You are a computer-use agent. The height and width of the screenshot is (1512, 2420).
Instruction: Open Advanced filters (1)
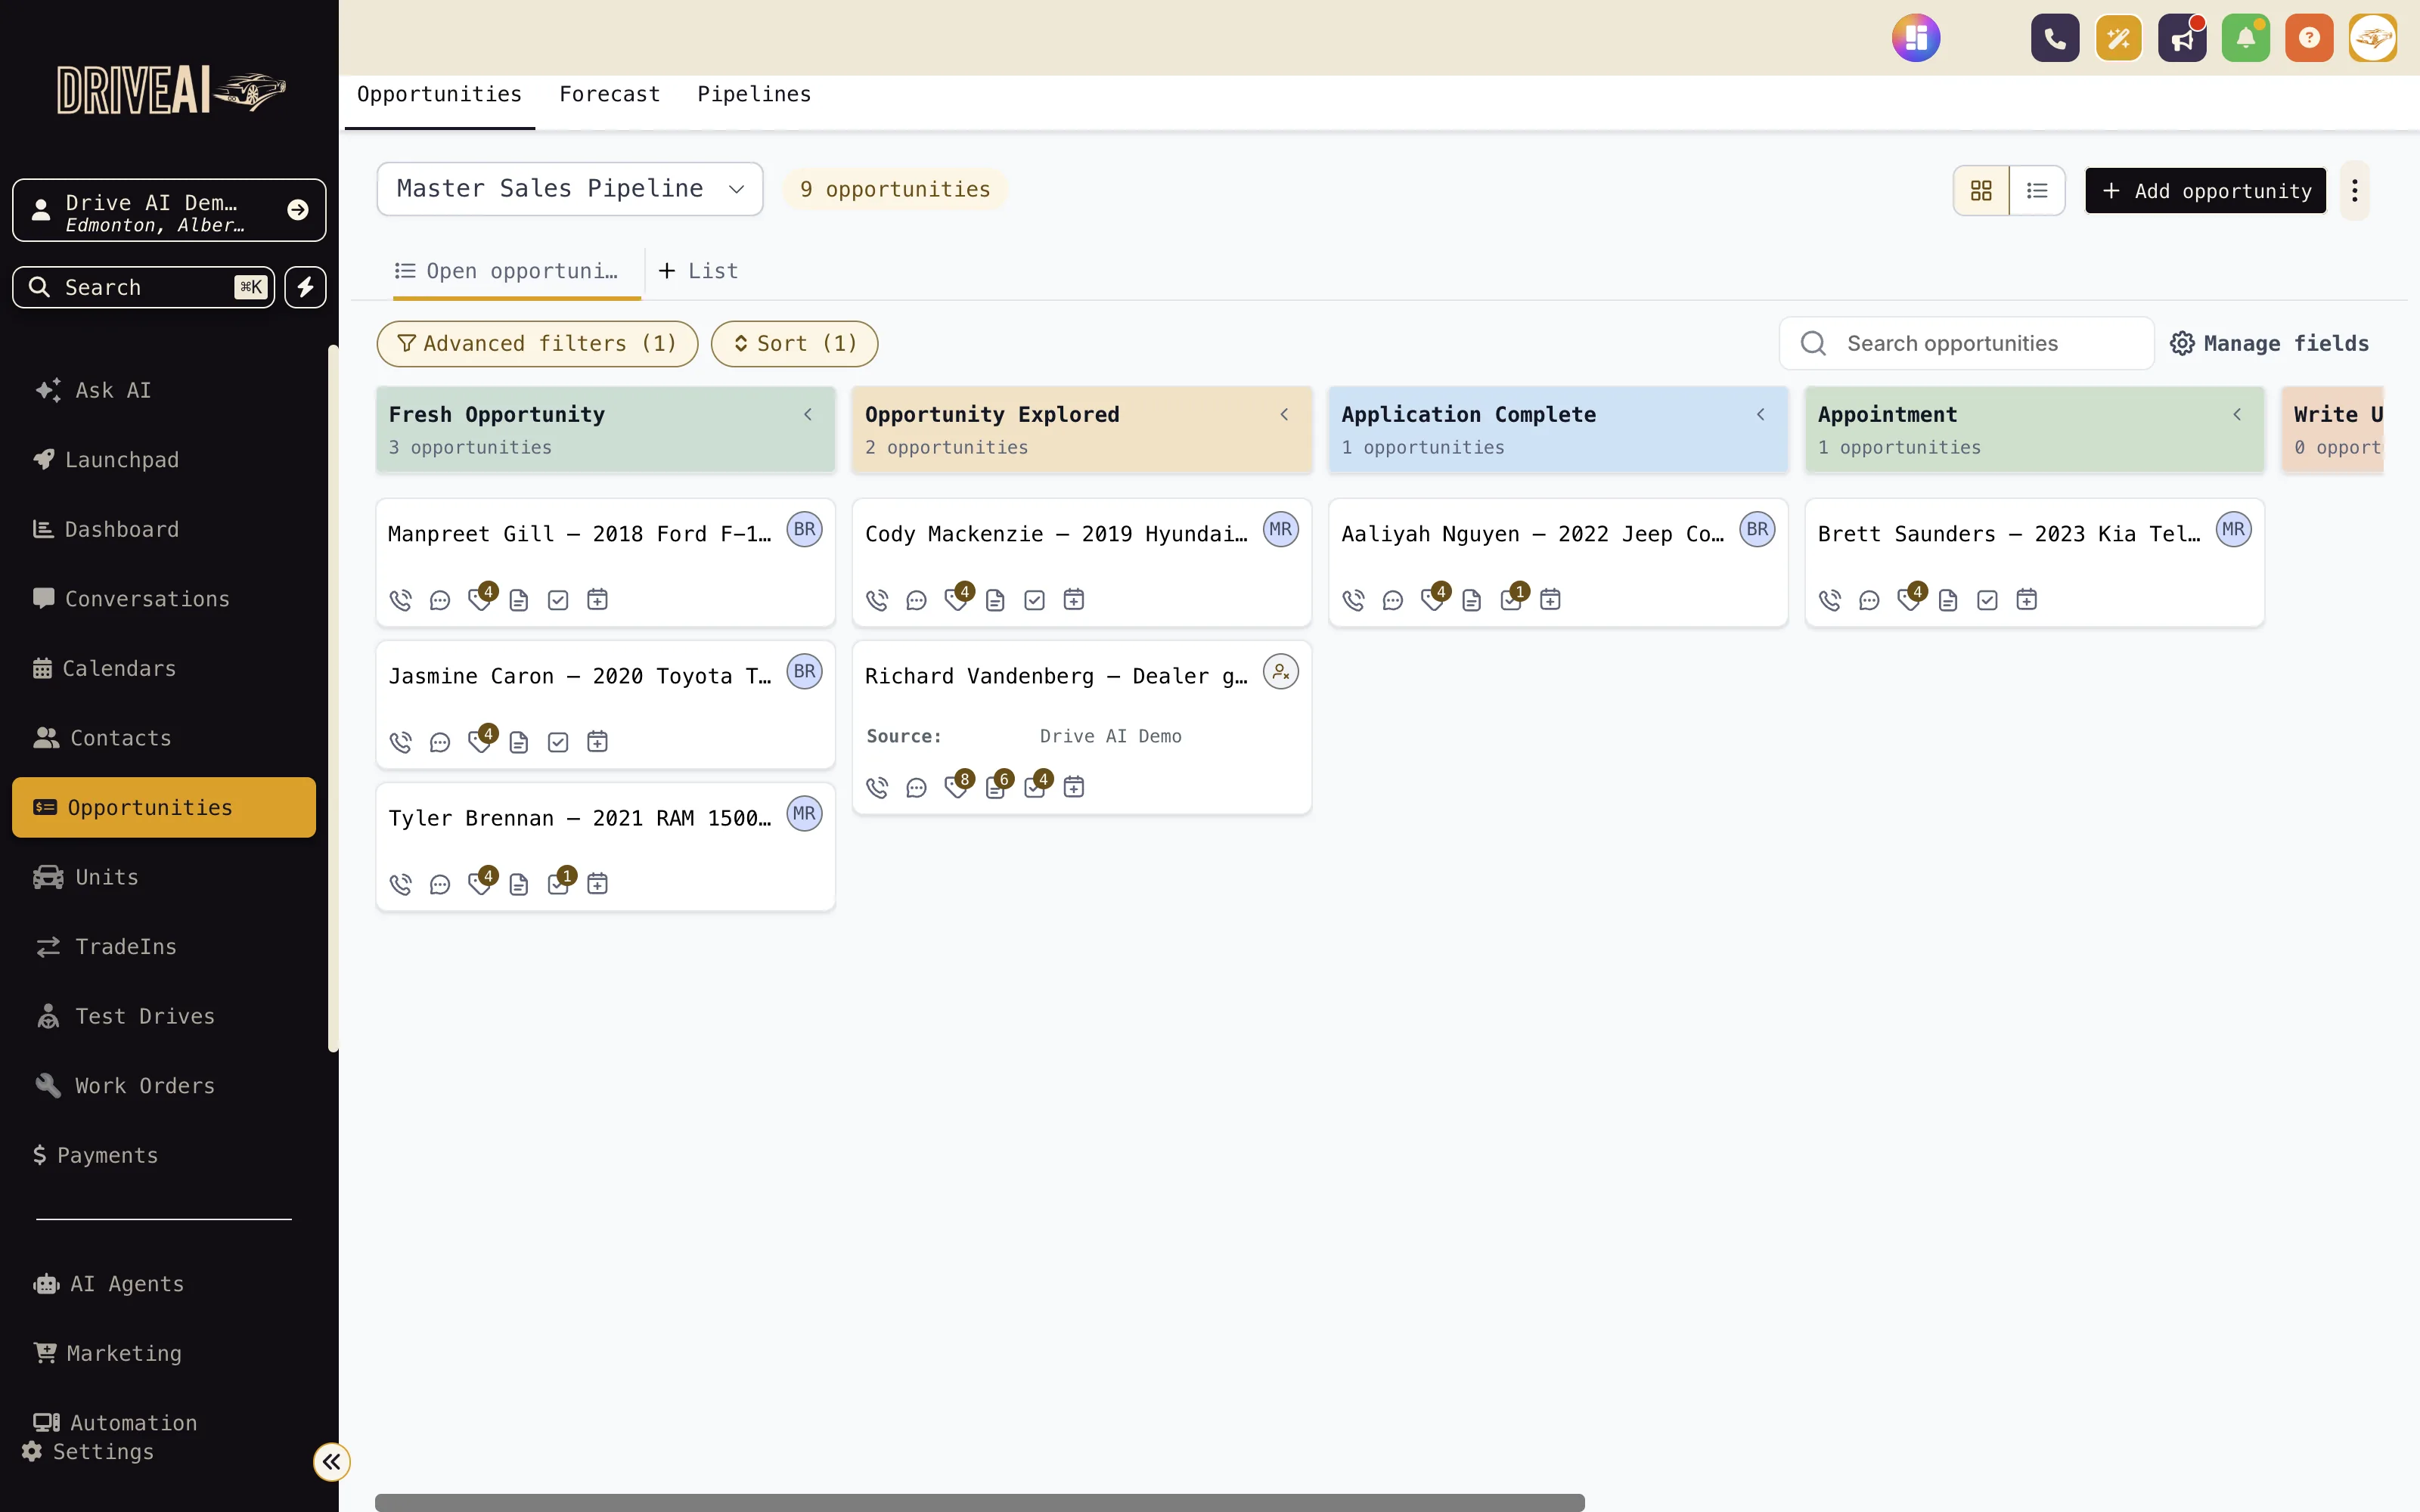pyautogui.click(x=537, y=344)
